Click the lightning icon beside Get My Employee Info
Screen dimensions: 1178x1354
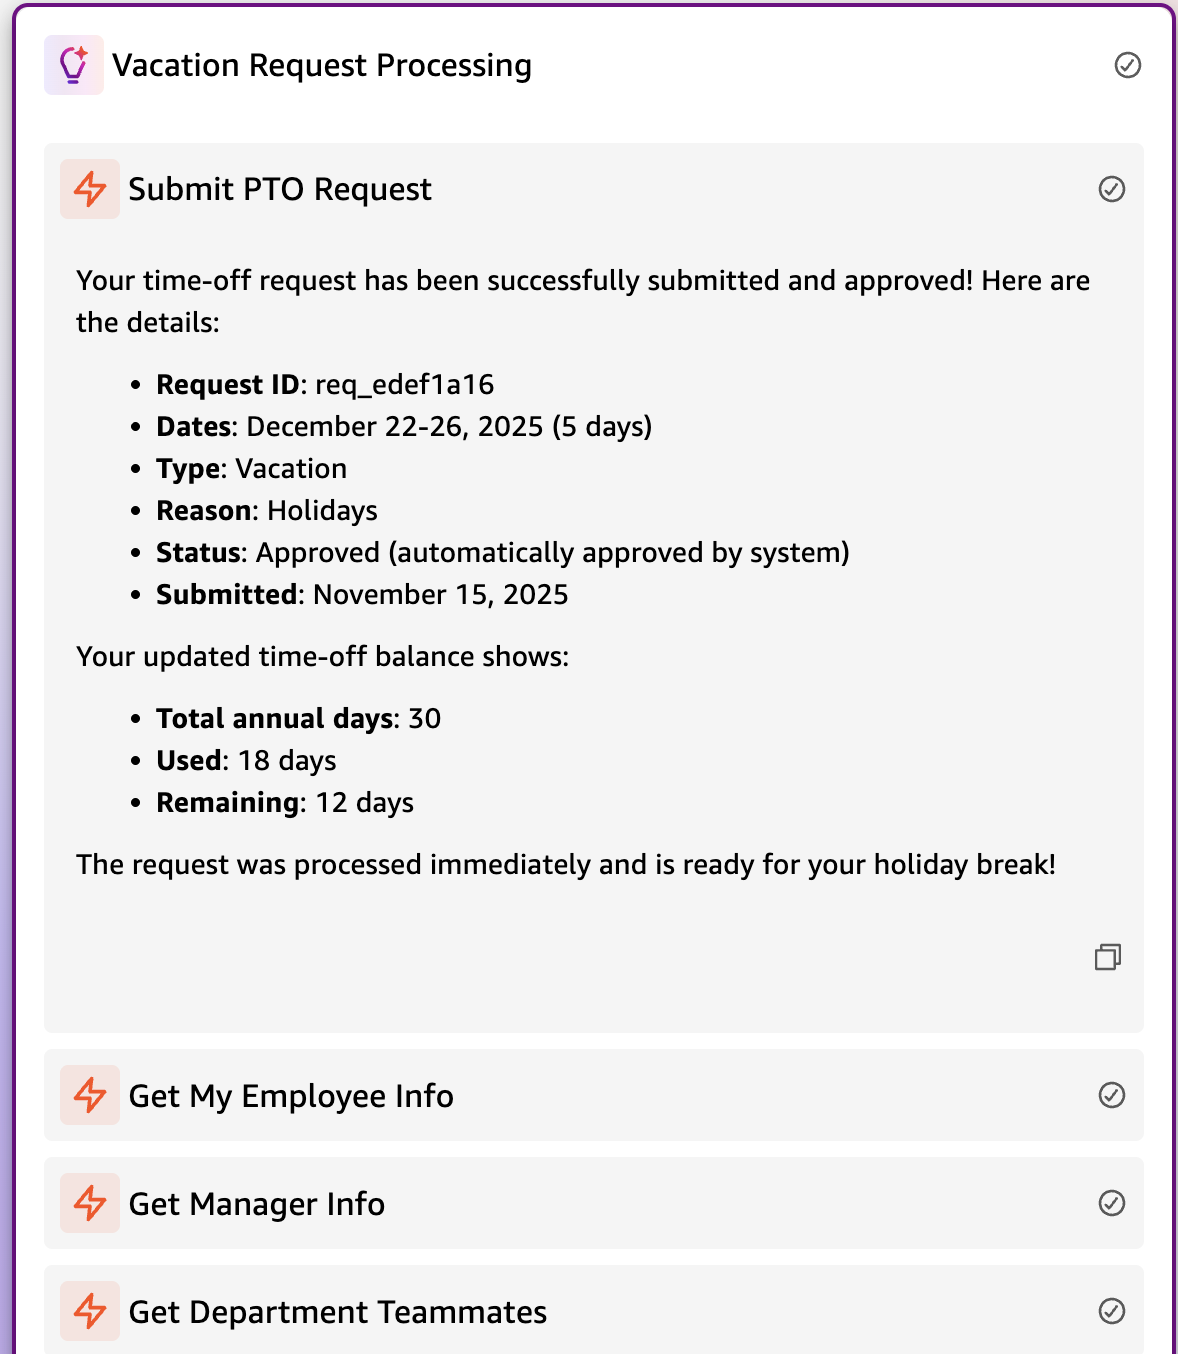(90, 1095)
